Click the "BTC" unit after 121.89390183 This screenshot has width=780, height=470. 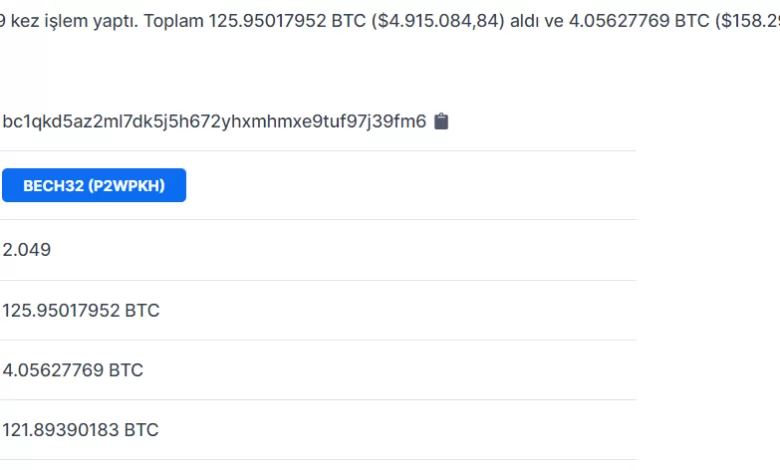142,430
